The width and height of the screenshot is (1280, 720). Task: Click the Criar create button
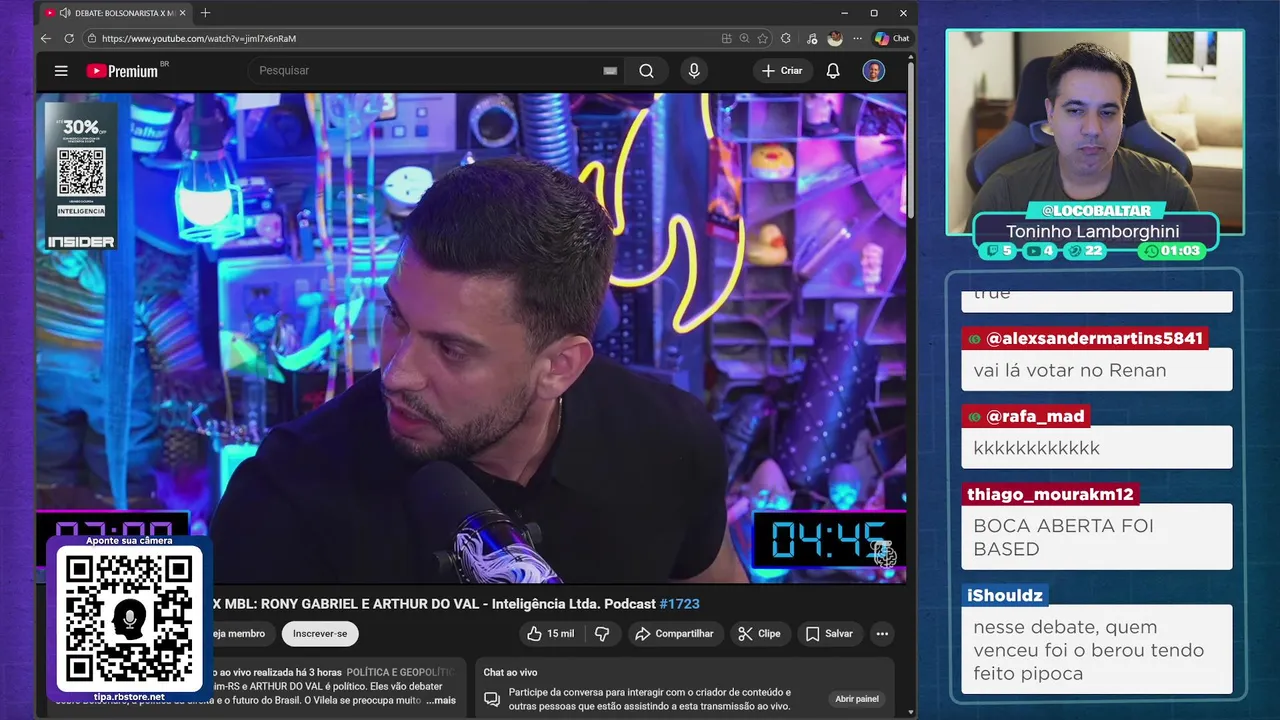(782, 71)
